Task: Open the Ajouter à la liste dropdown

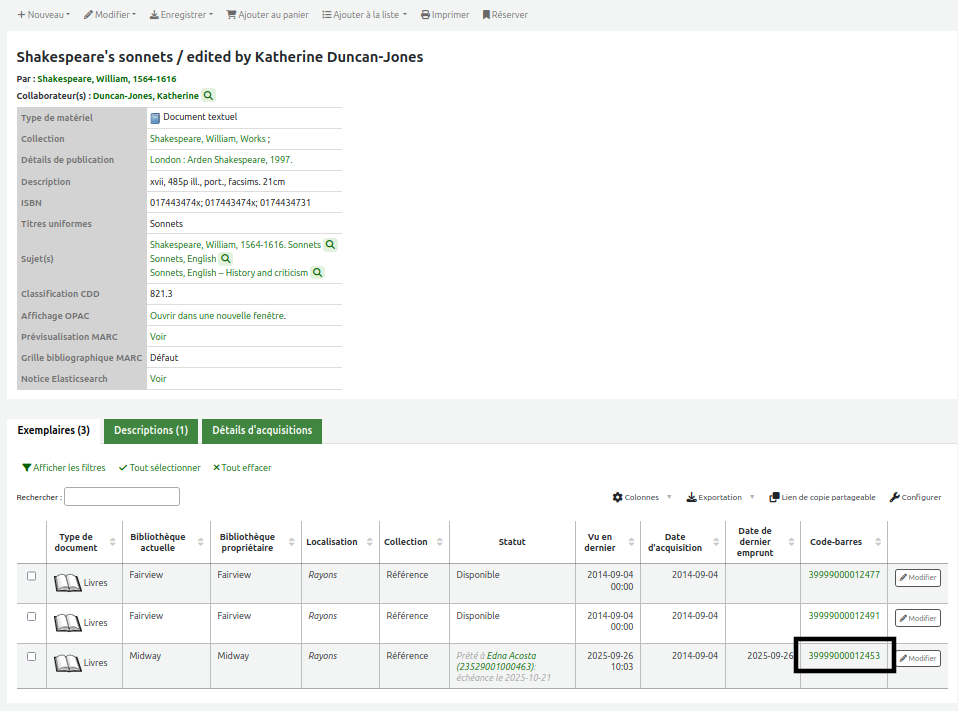Action: tap(365, 15)
